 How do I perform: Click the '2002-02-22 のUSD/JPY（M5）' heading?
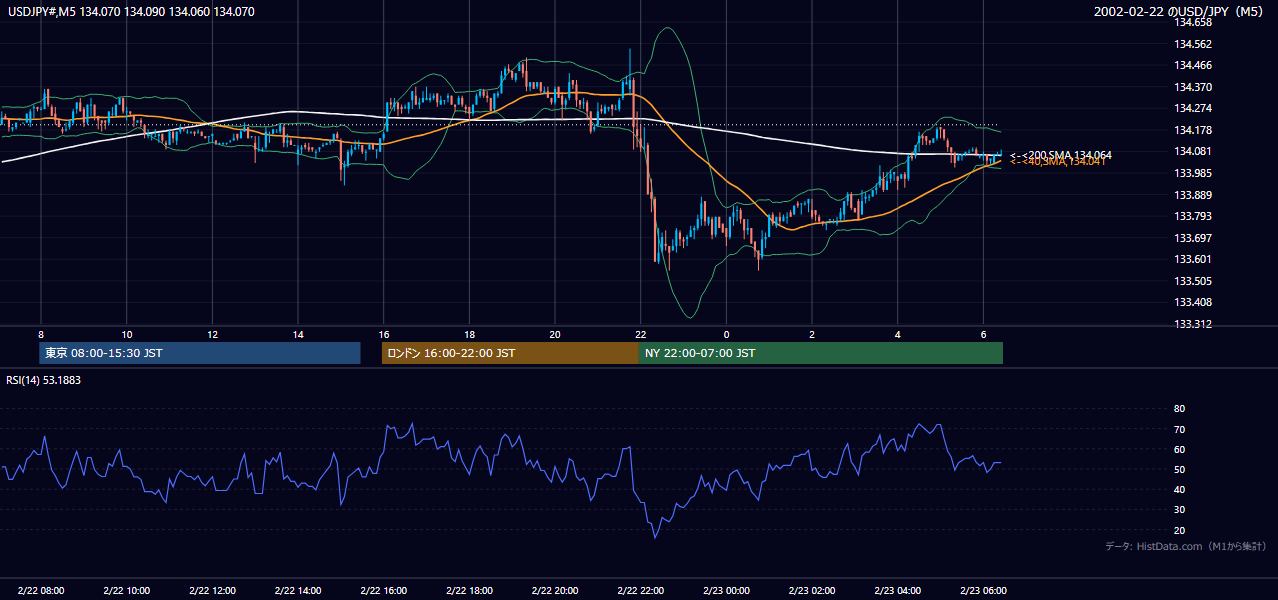point(1181,11)
